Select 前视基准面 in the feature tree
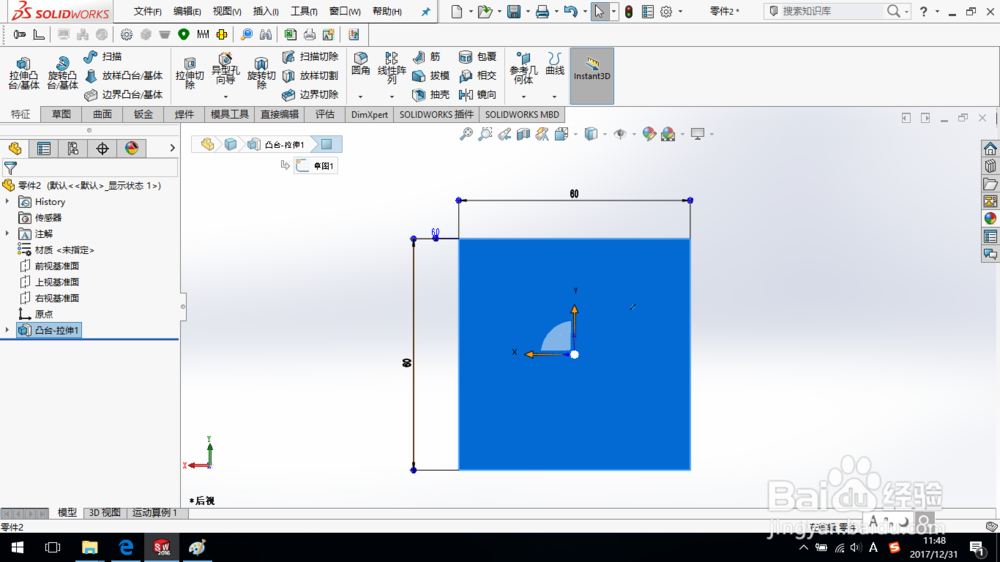 tap(50, 266)
